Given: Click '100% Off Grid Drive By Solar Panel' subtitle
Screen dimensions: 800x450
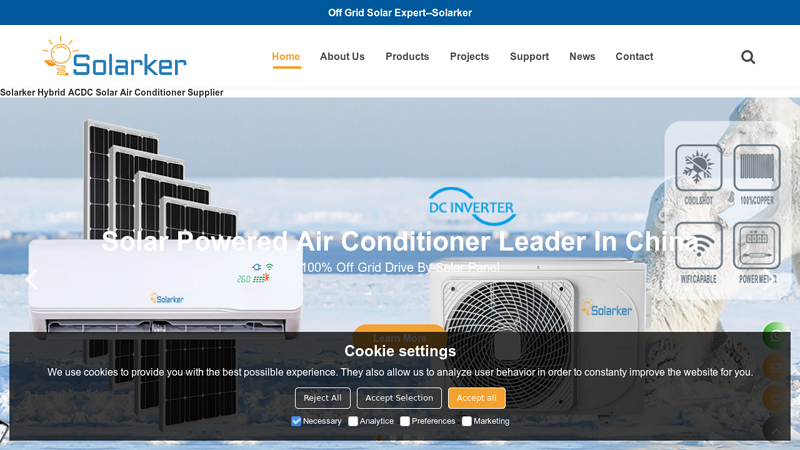Looking at the screenshot, I should click(x=400, y=267).
